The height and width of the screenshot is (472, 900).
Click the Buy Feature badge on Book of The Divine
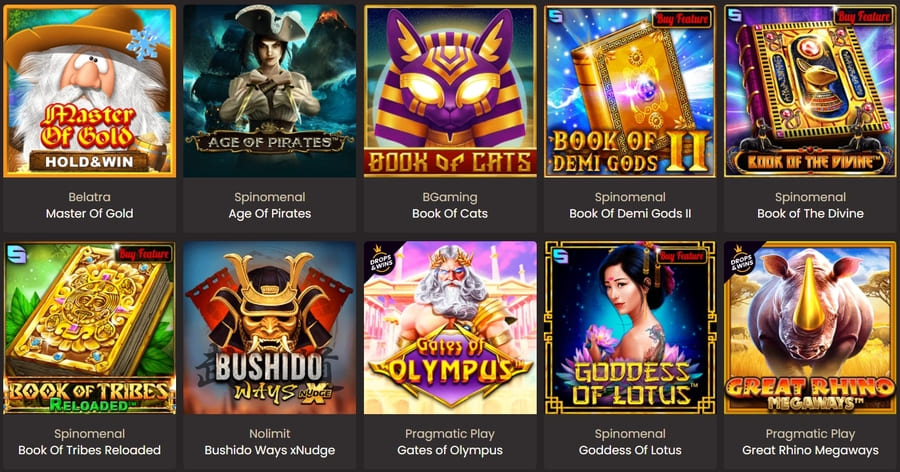[x=863, y=17]
